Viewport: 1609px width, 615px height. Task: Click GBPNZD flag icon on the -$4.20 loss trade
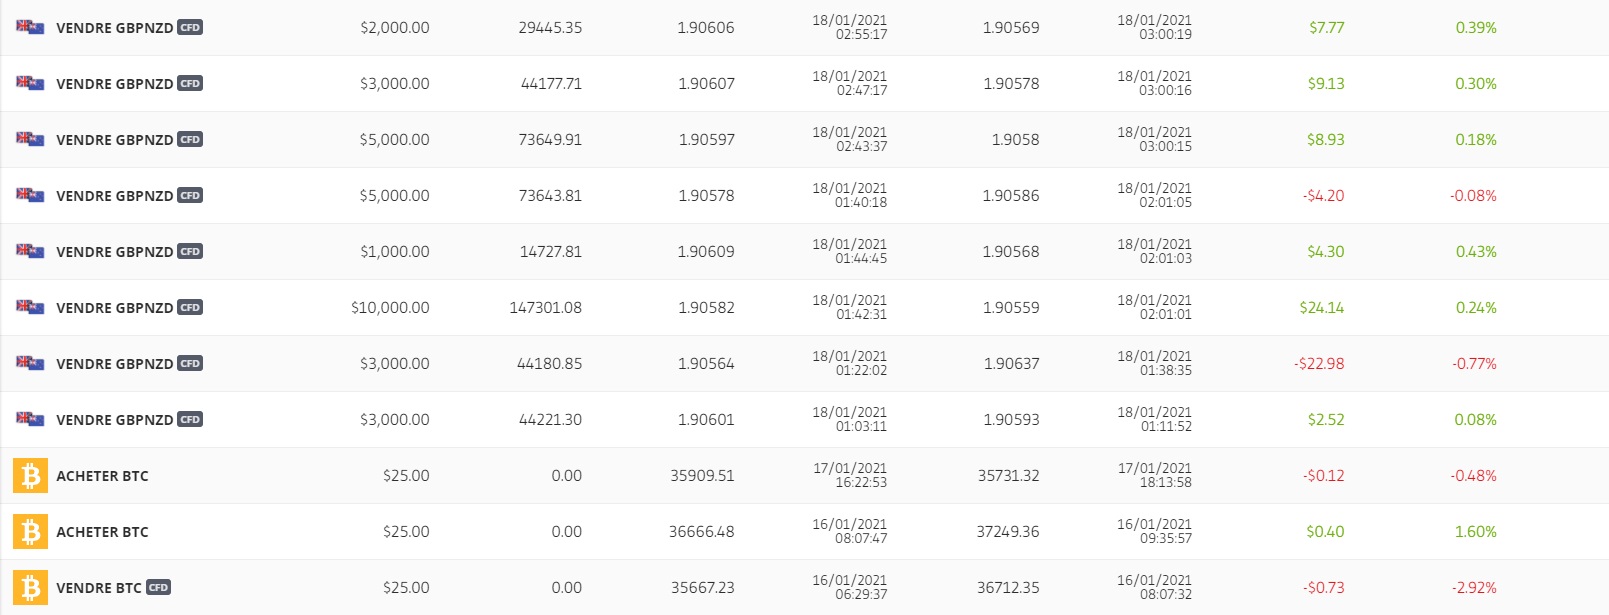(30, 194)
